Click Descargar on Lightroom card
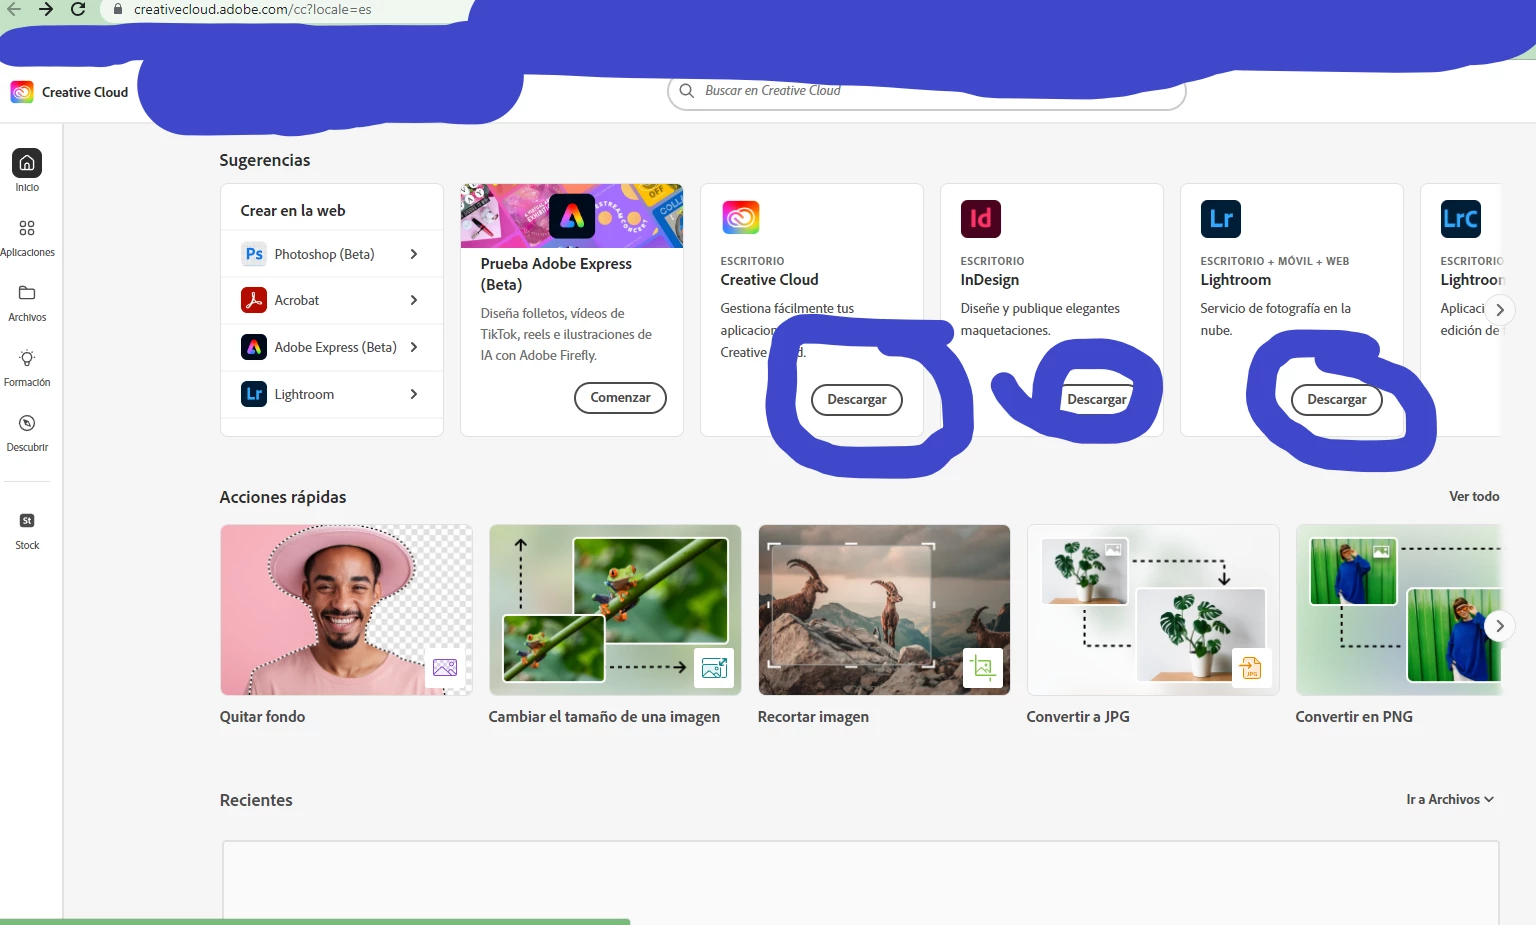This screenshot has height=925, width=1536. click(1337, 399)
